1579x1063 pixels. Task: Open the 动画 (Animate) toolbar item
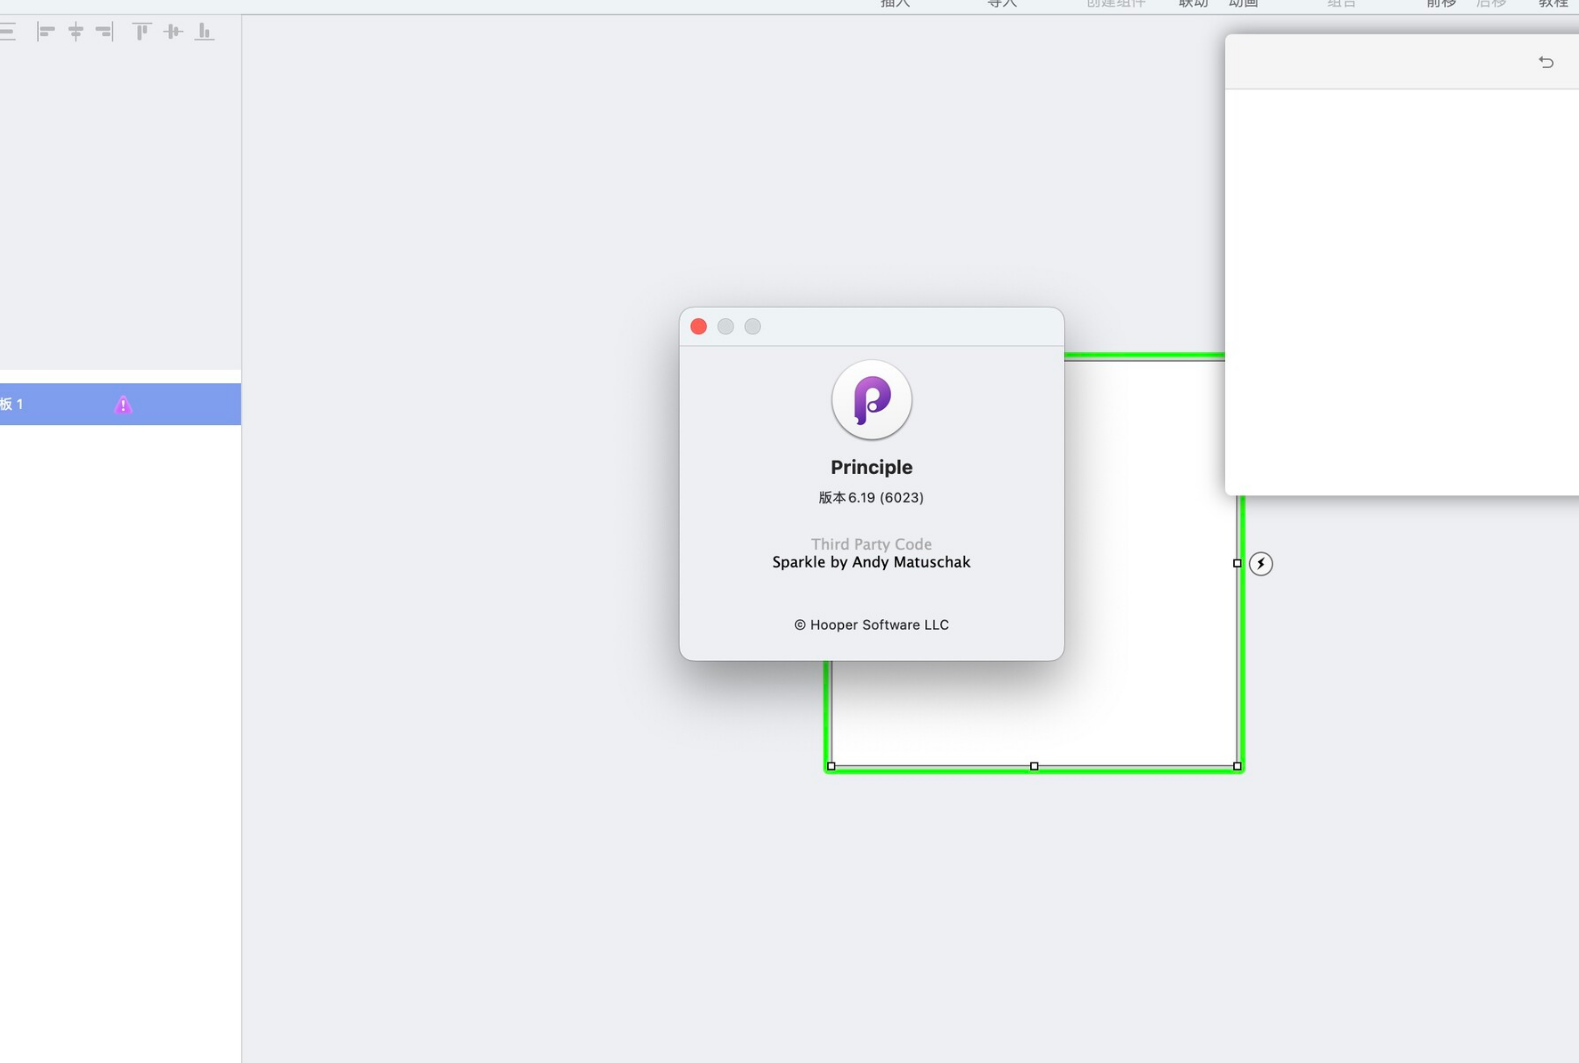pos(1243,4)
